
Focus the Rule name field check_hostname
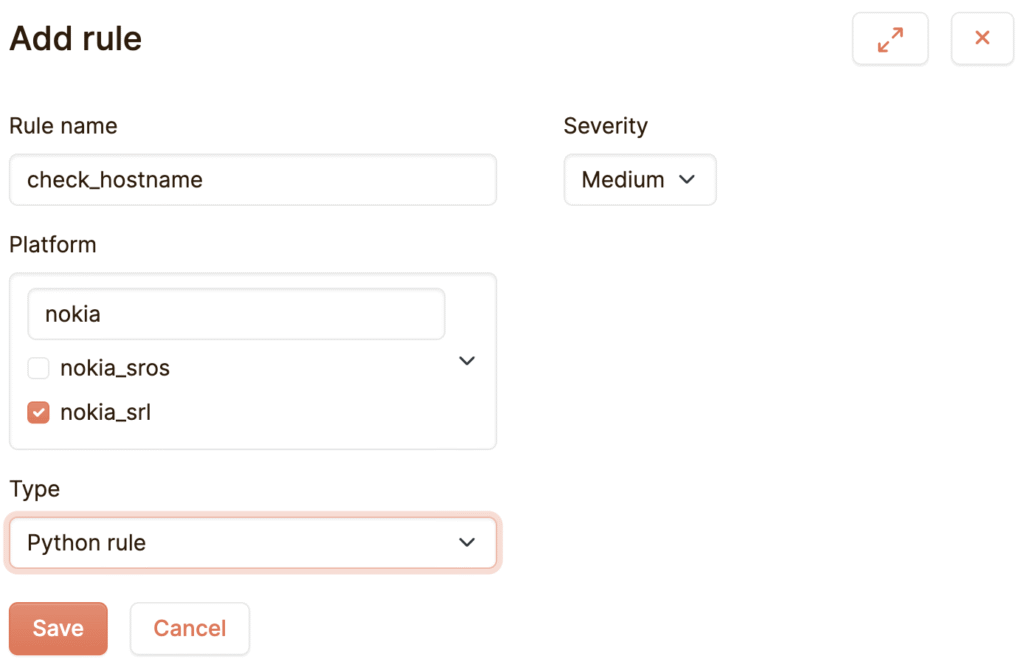[x=253, y=180]
